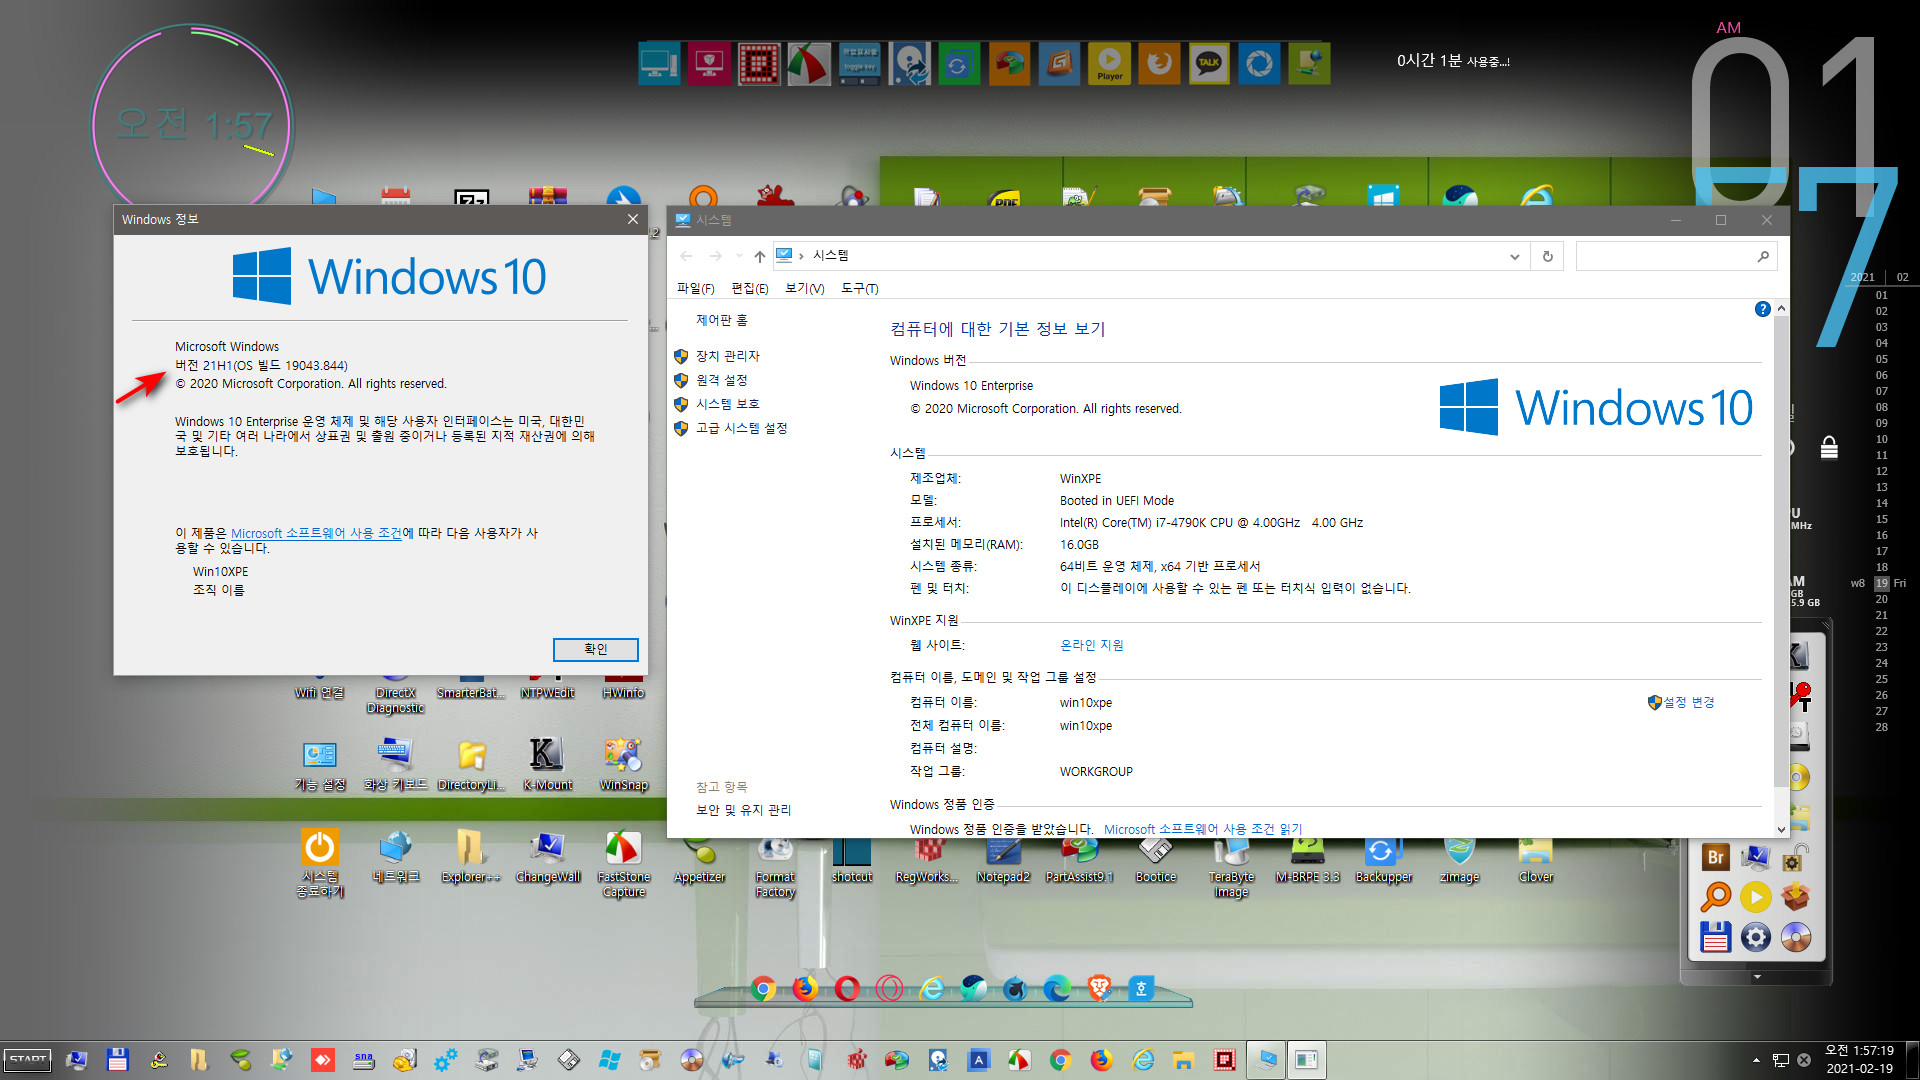Viewport: 1920px width, 1080px height.
Task: Open Adobe Bridge icon in right panel
Action: [1716, 857]
